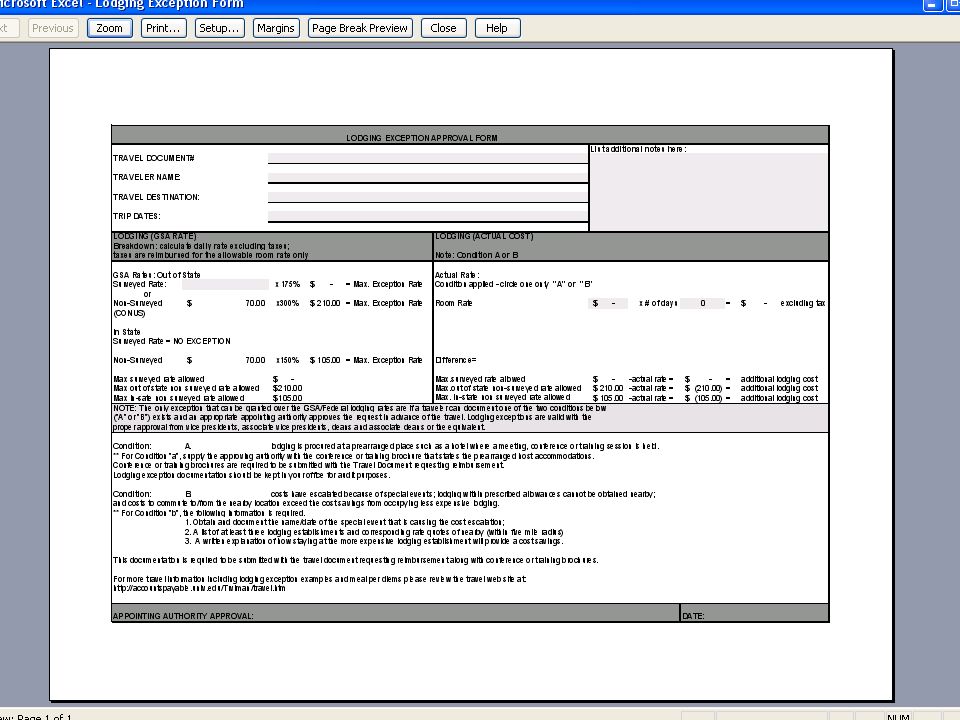Screen dimensions: 960x720
Task: Click the "NOTE:" paragraph about GSA/Federal rates
Action: click(x=360, y=418)
